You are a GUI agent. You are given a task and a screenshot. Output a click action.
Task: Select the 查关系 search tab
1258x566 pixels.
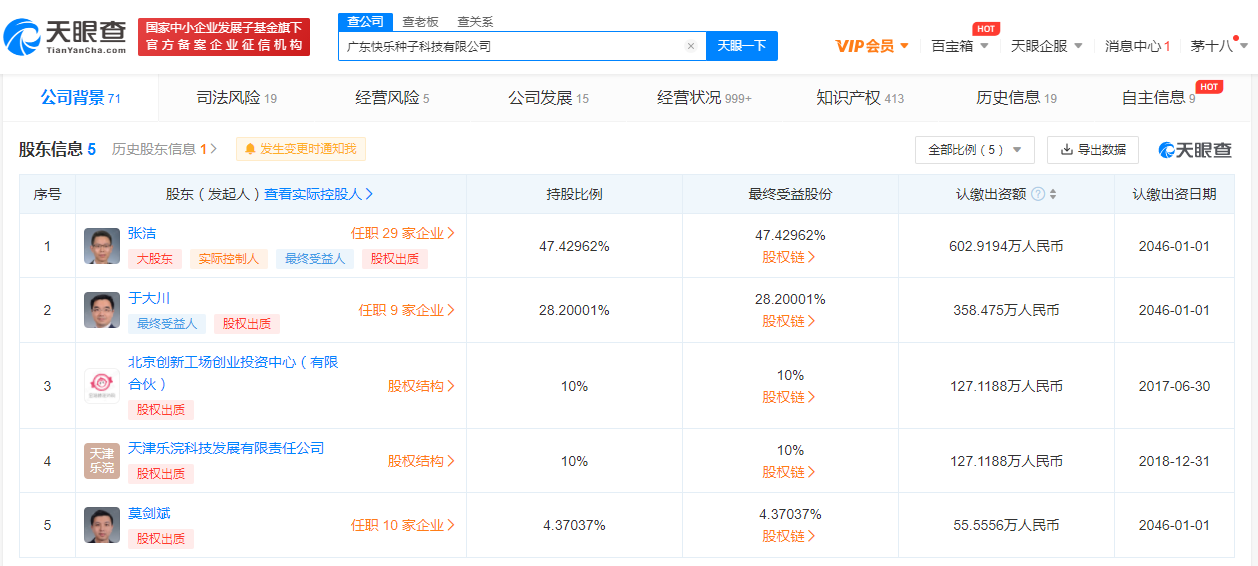point(475,22)
